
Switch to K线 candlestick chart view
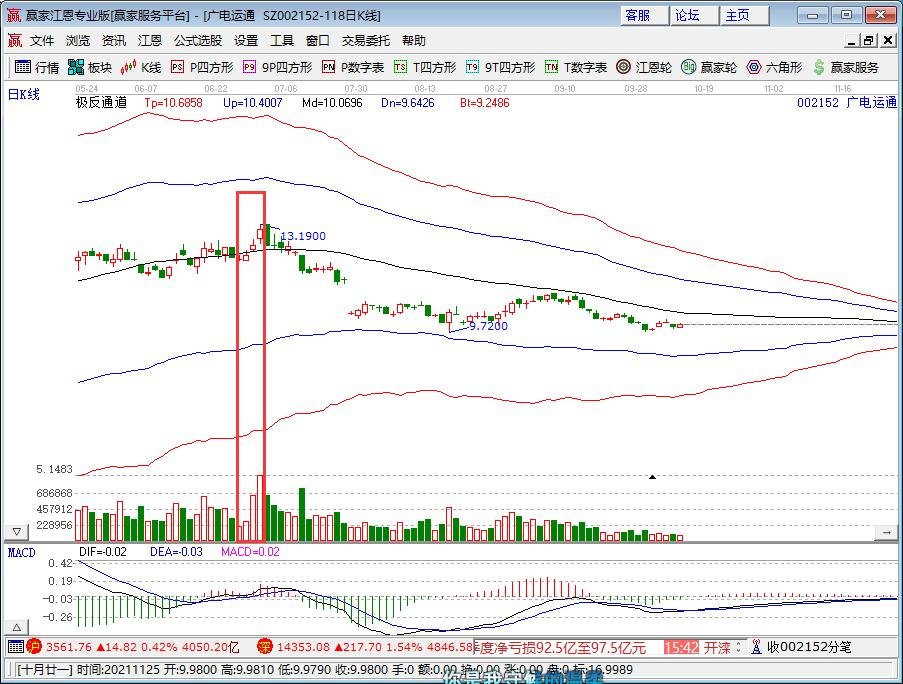(x=141, y=68)
